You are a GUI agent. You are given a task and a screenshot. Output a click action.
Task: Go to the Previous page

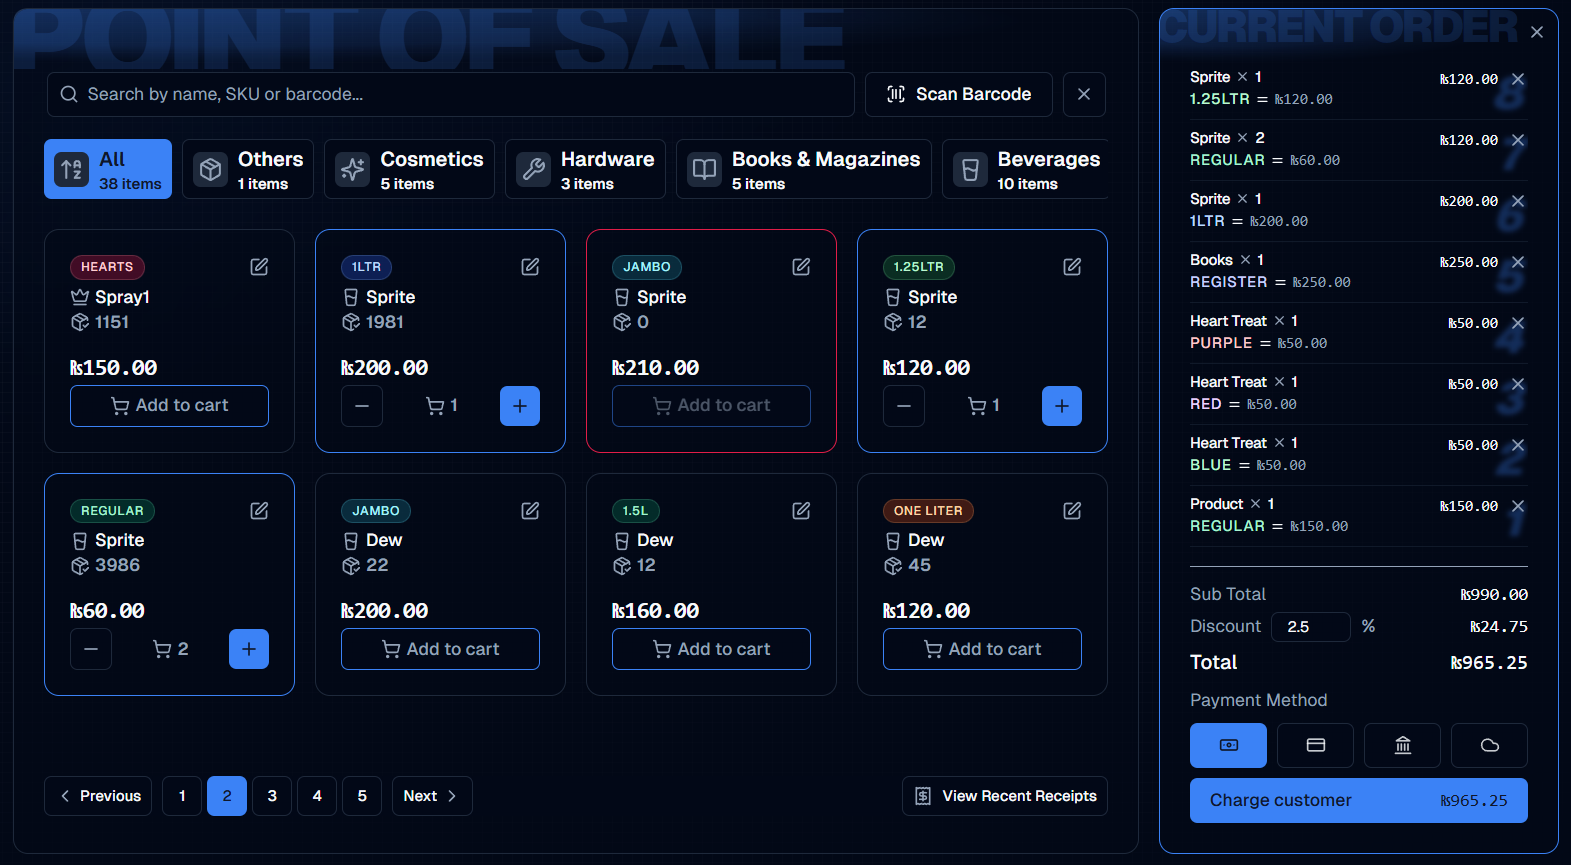pyautogui.click(x=98, y=796)
